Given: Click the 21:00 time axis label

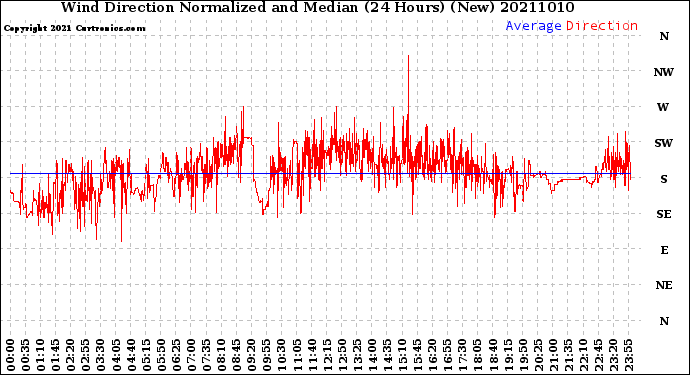Looking at the screenshot, I should point(553,355).
